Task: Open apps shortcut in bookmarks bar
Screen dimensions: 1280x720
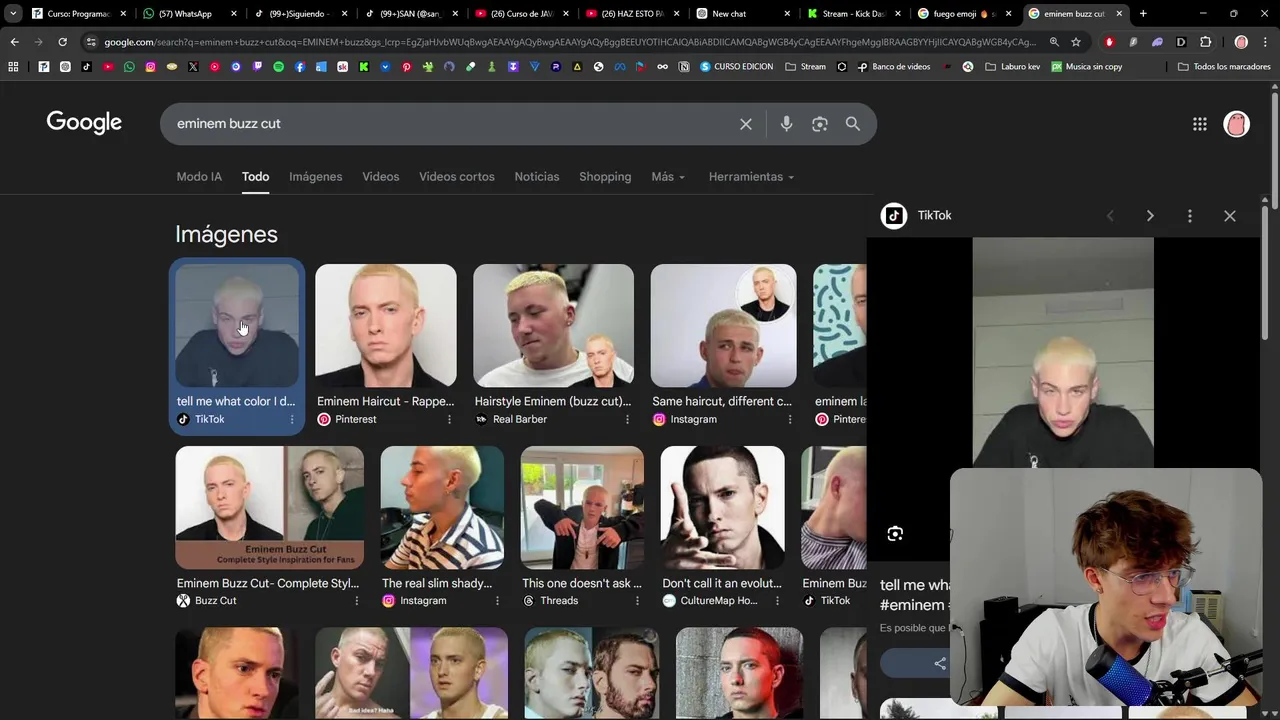Action: [x=13, y=67]
